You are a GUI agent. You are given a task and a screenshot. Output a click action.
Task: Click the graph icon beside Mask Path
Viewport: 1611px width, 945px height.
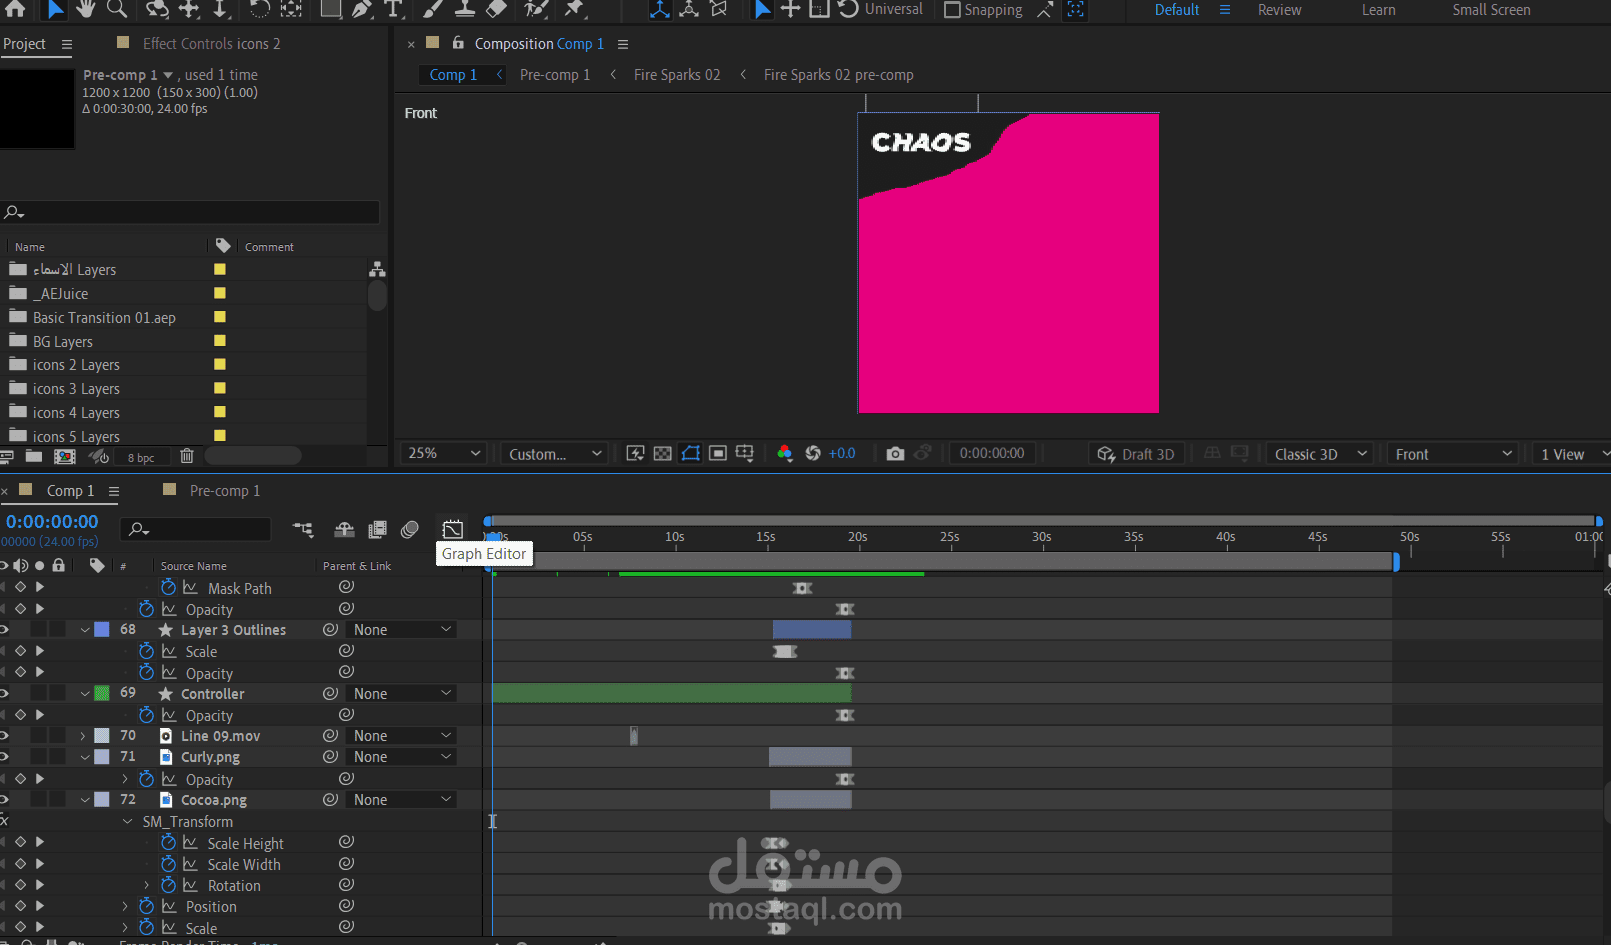coord(190,588)
